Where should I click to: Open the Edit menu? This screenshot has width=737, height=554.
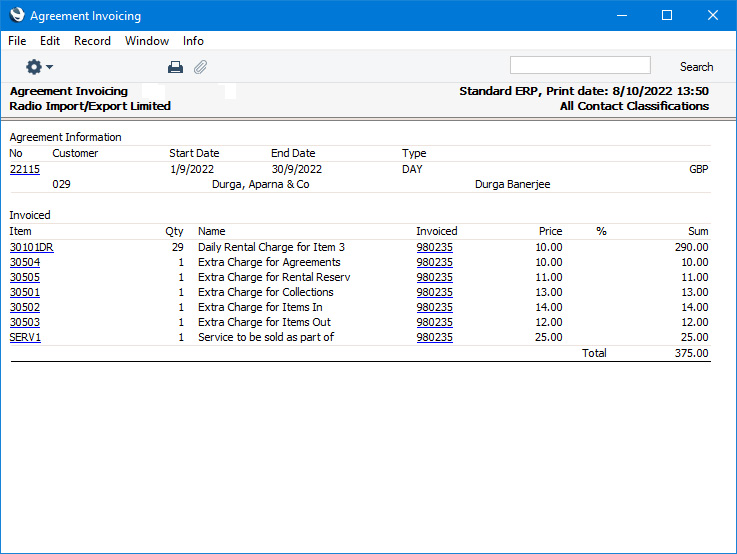tap(50, 41)
